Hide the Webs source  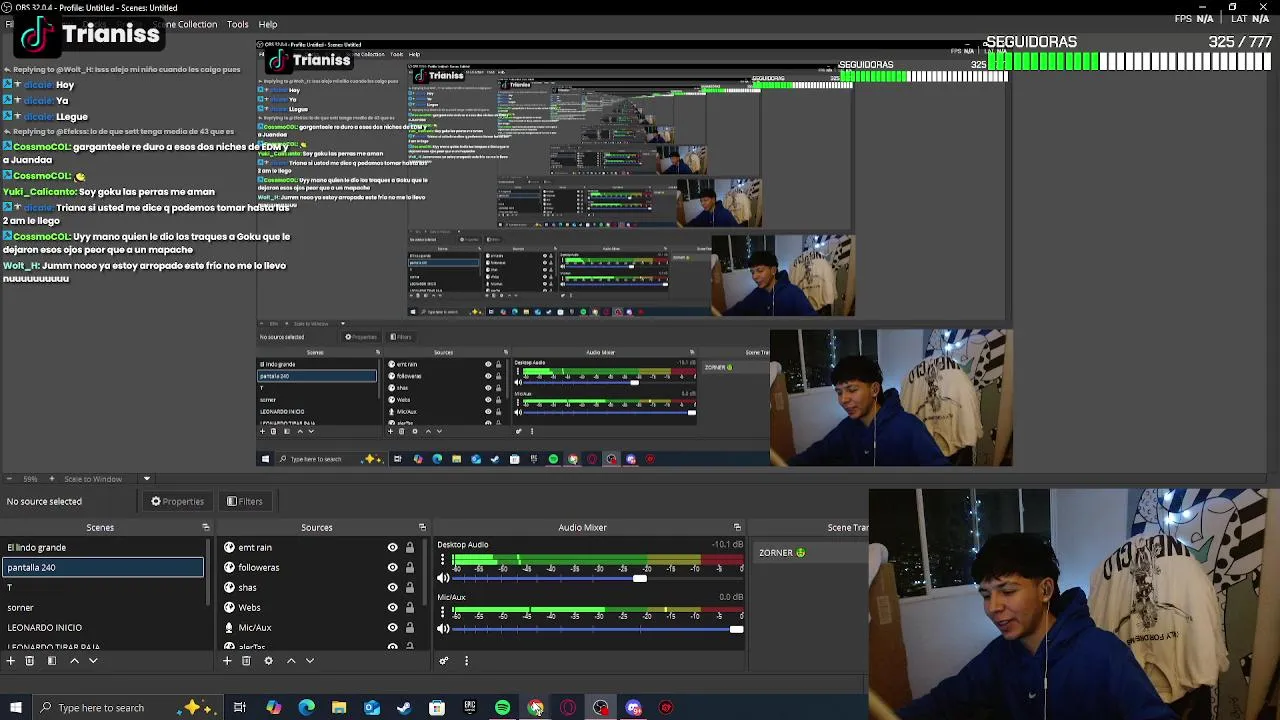click(392, 607)
